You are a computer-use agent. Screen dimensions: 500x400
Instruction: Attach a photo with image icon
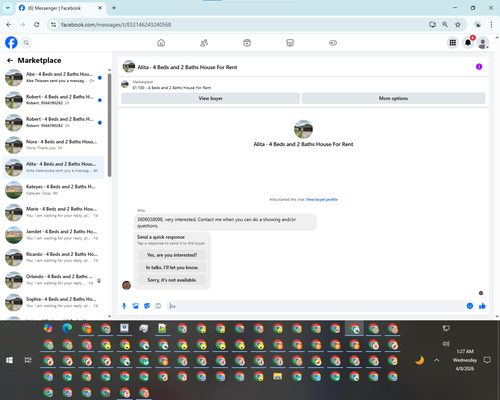point(135,306)
